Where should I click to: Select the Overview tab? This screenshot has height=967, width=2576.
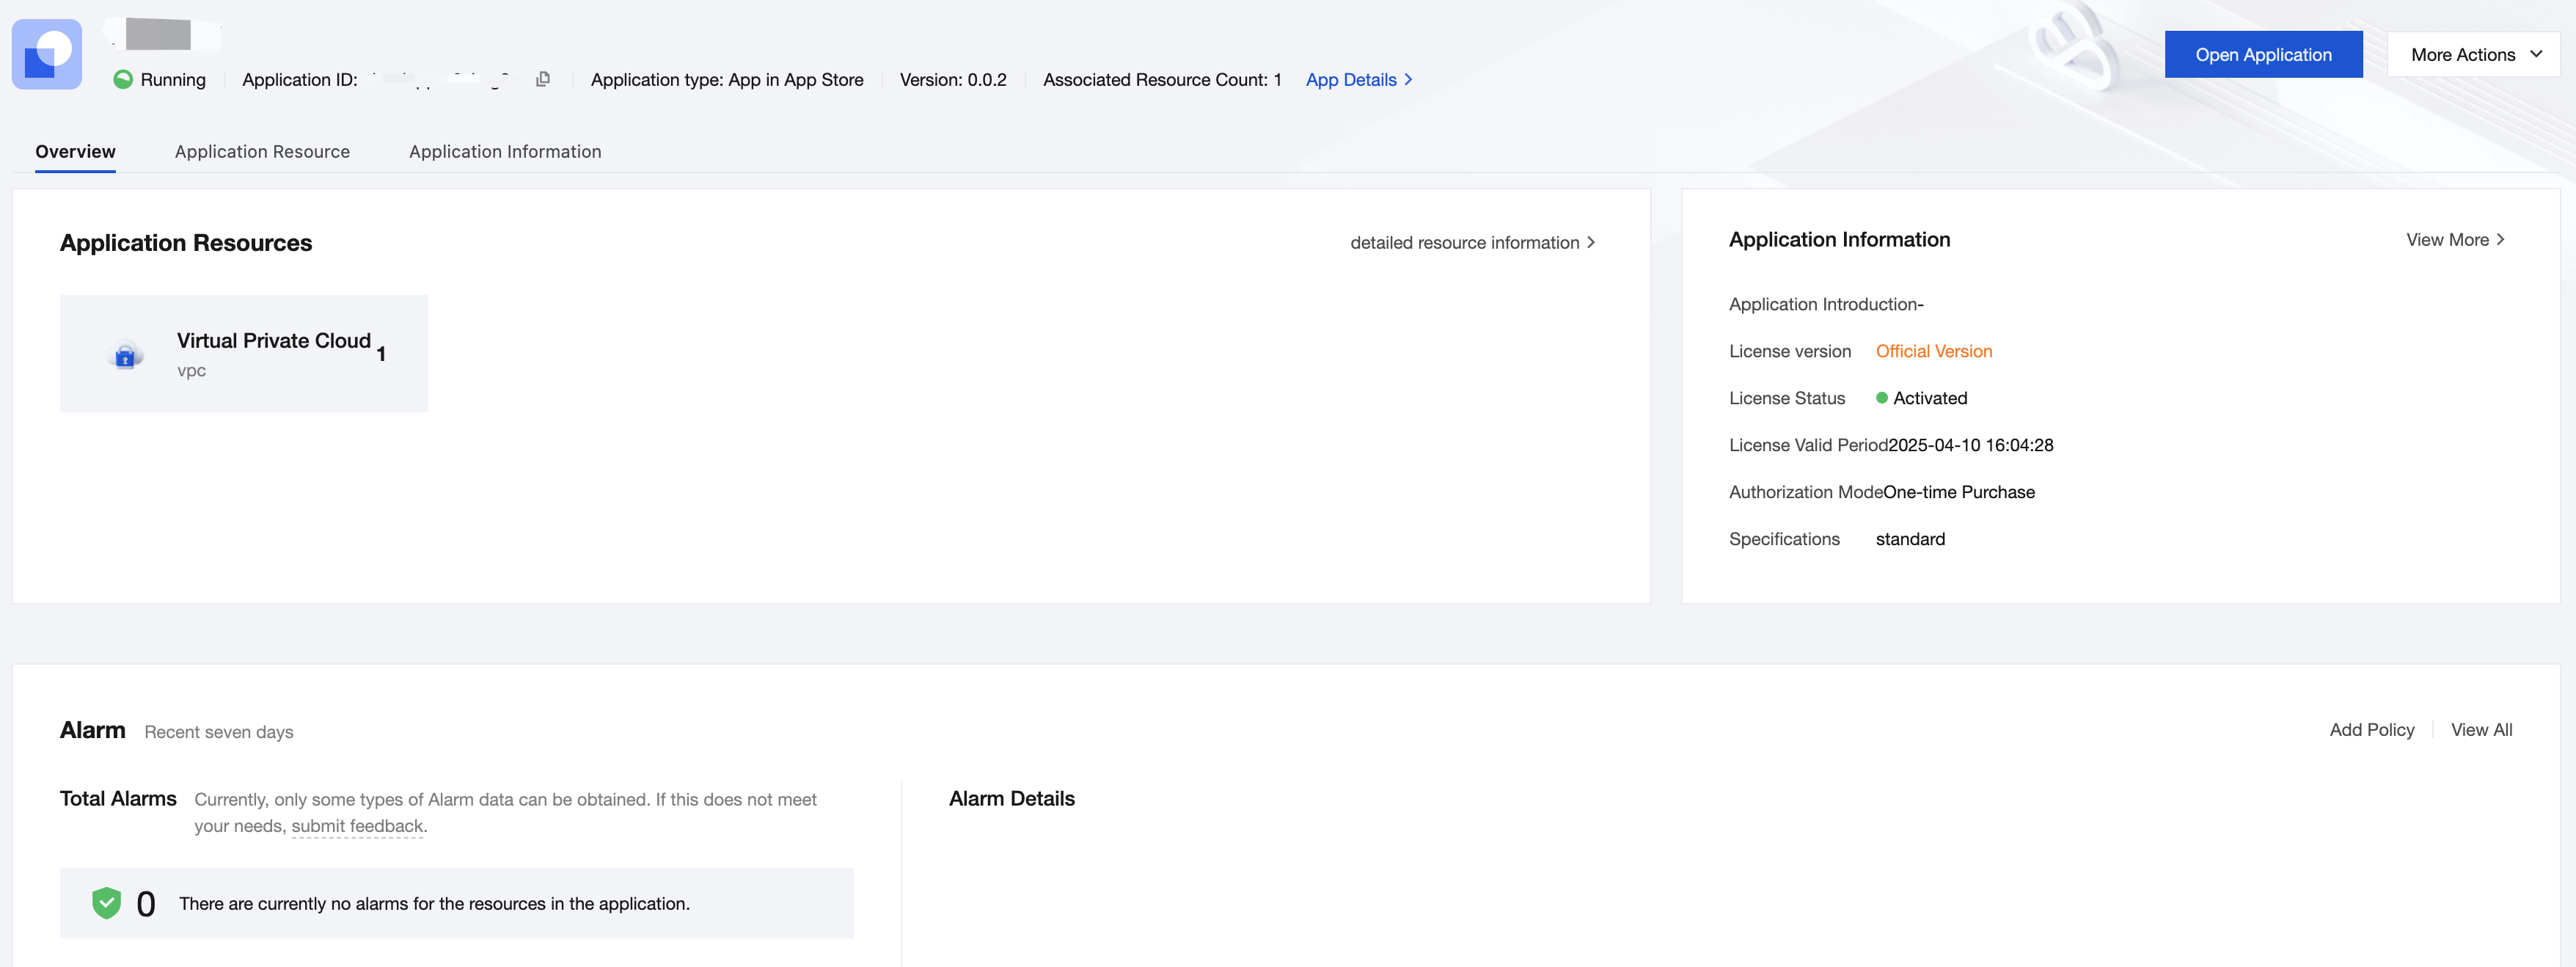pos(75,152)
